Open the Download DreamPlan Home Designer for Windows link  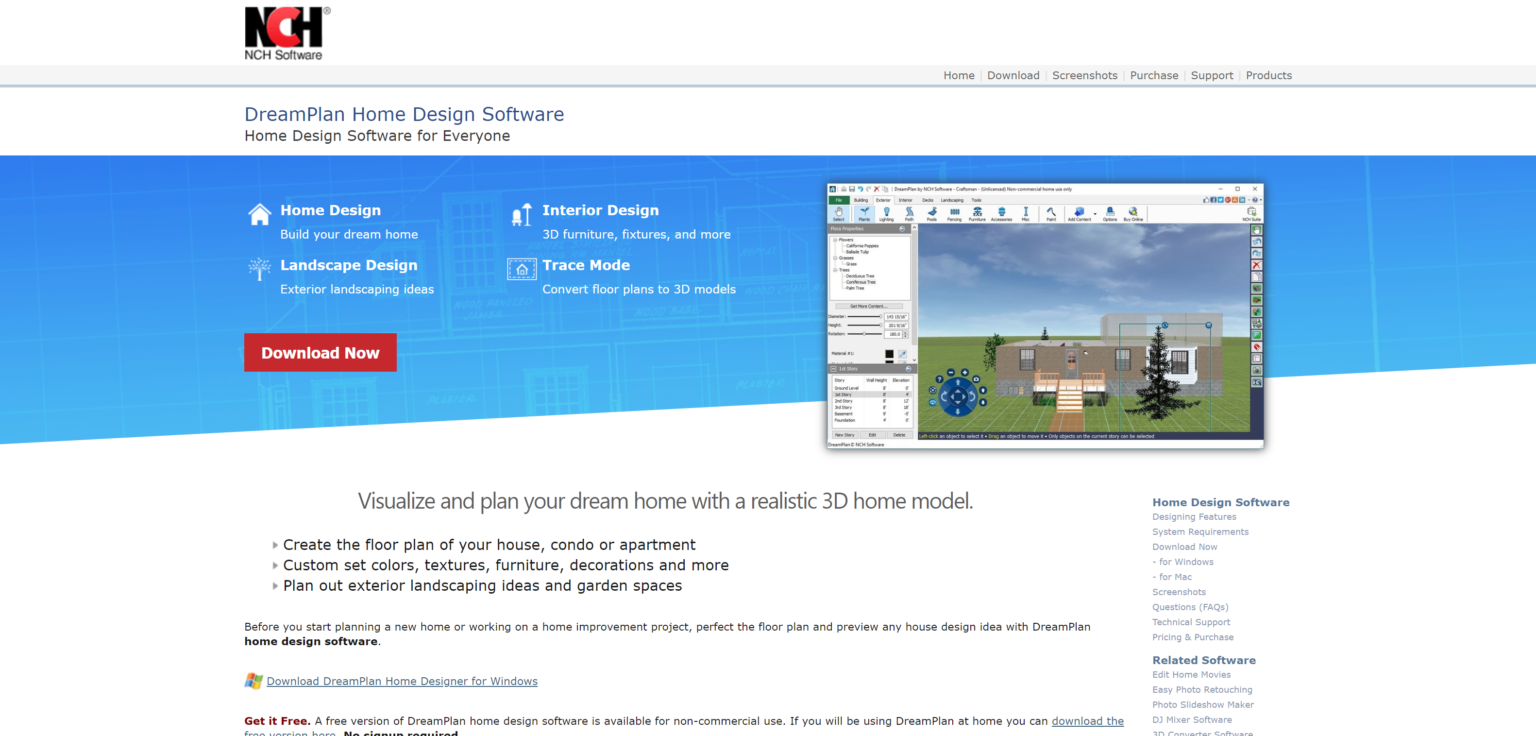click(402, 681)
